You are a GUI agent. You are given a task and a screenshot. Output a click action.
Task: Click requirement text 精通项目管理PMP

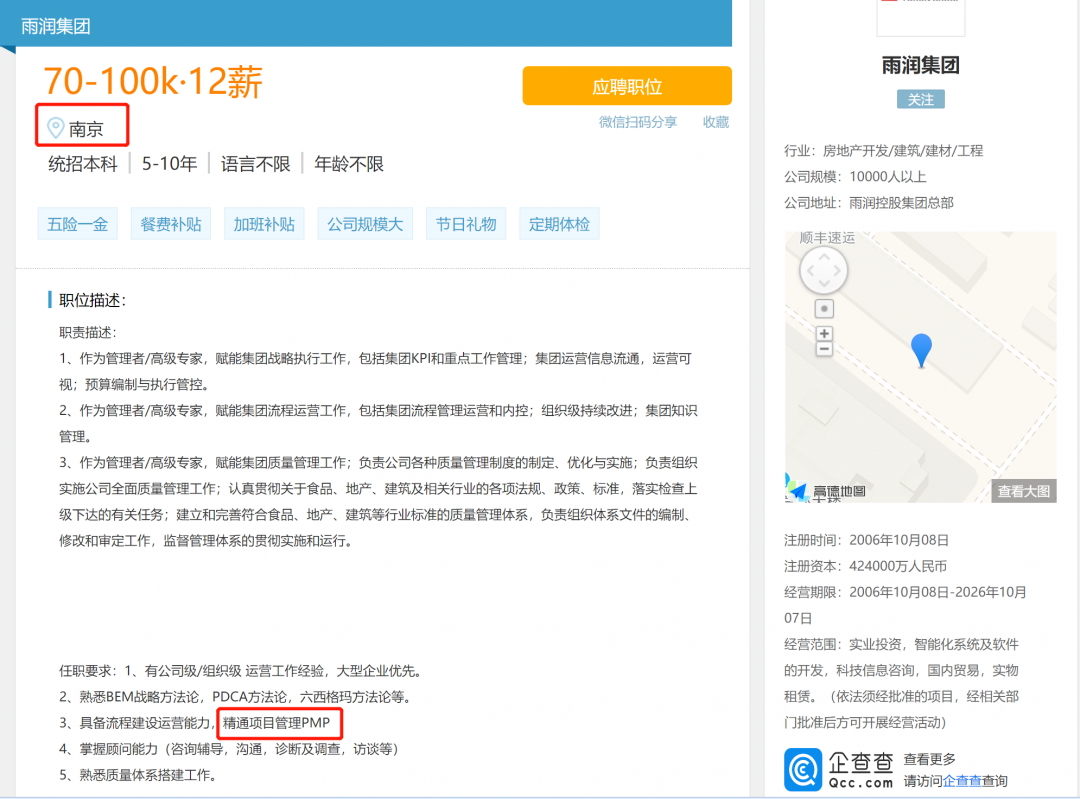click(x=277, y=723)
